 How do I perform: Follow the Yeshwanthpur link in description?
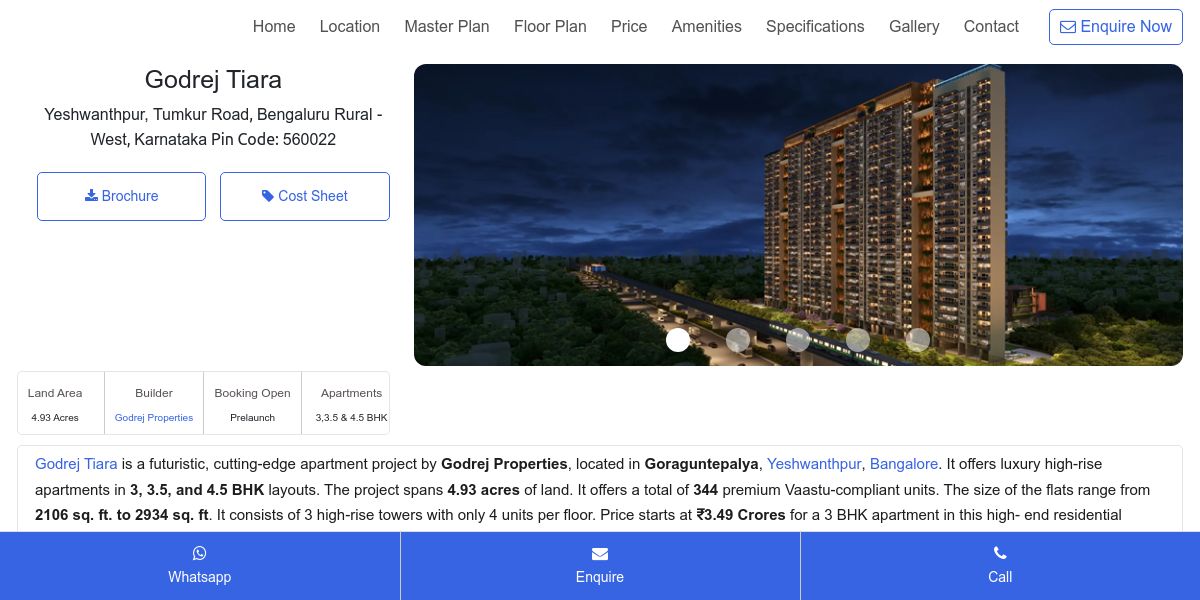tap(814, 464)
